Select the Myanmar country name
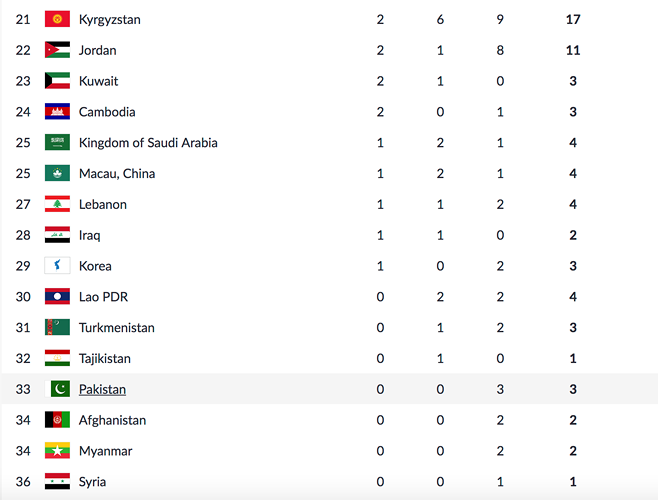 tap(105, 451)
